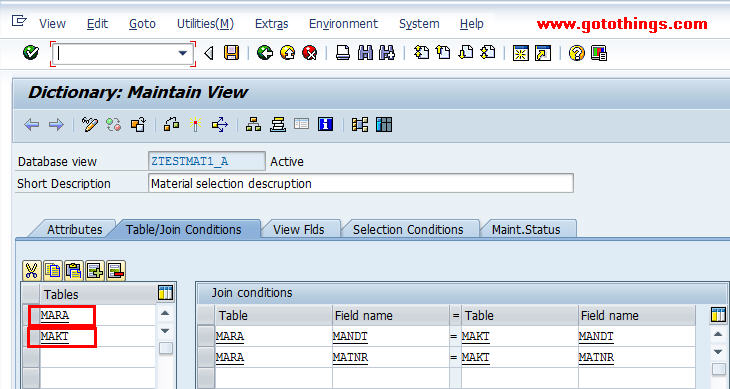The height and width of the screenshot is (389, 730).
Task: Switch to the Maint.Status tab
Action: (526, 229)
